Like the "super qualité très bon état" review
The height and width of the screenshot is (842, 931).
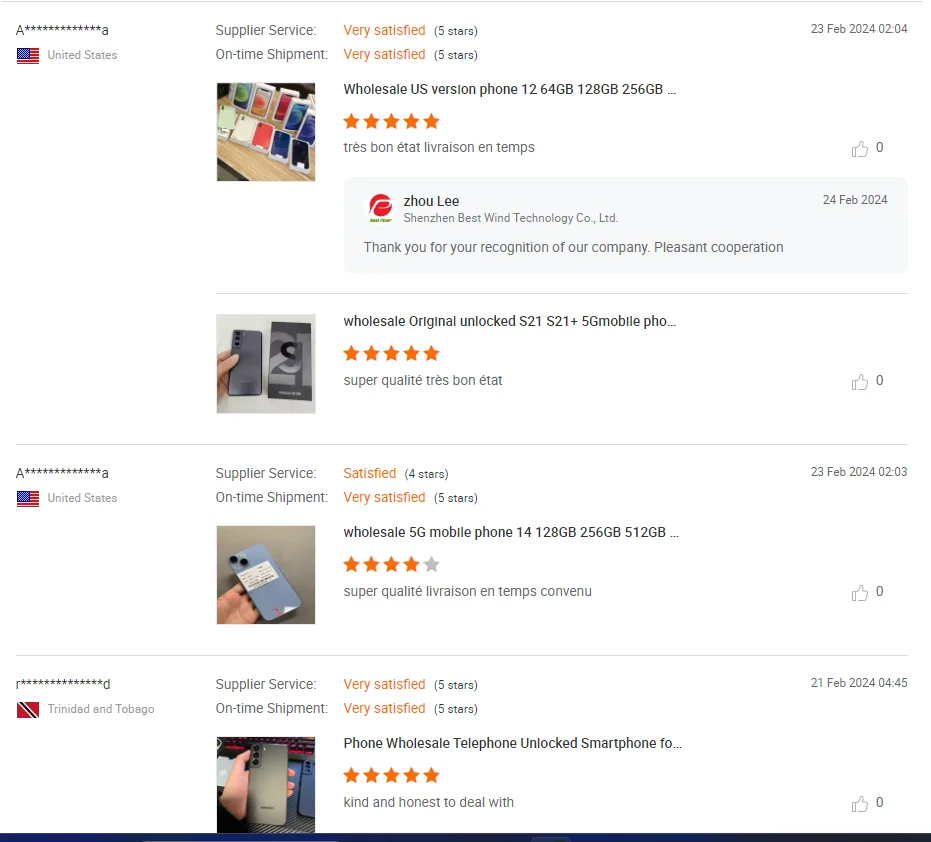pyautogui.click(x=859, y=381)
